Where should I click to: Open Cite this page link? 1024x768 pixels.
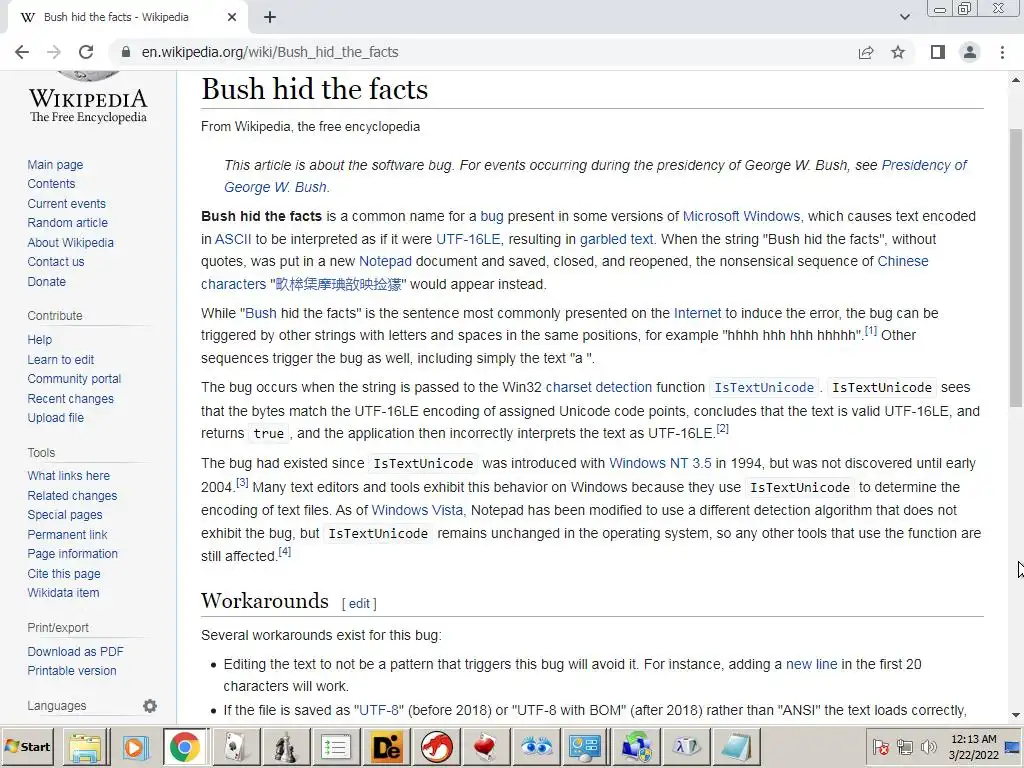[64, 573]
